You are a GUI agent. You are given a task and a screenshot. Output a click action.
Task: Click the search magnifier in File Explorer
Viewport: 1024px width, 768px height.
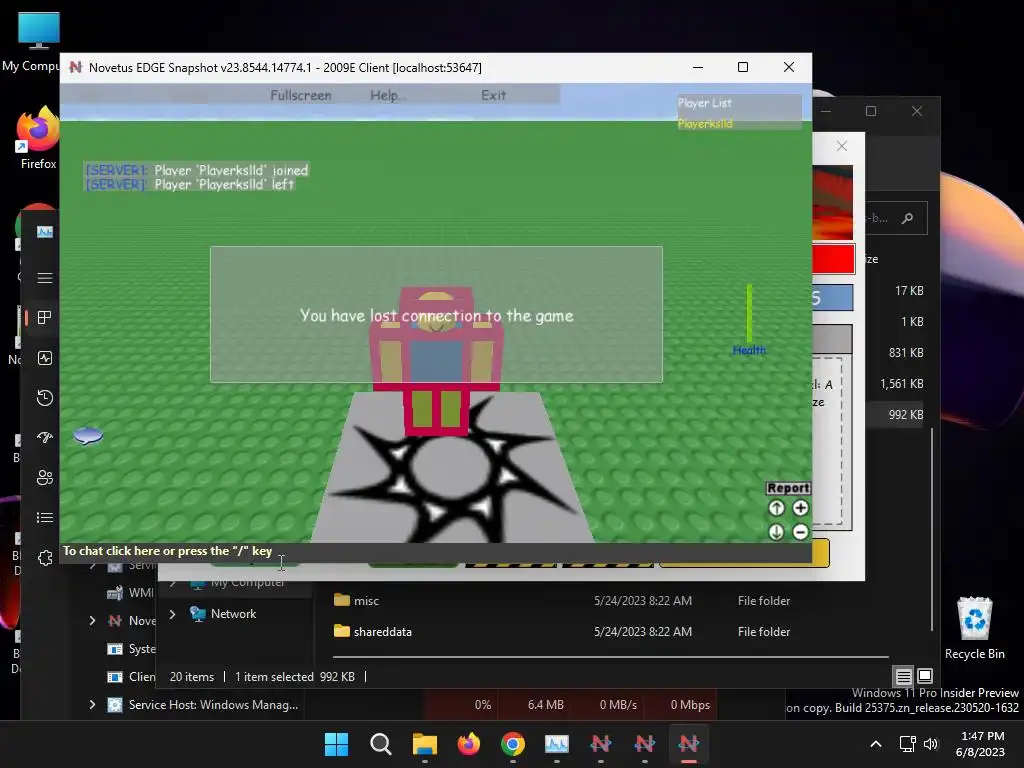tap(907, 218)
